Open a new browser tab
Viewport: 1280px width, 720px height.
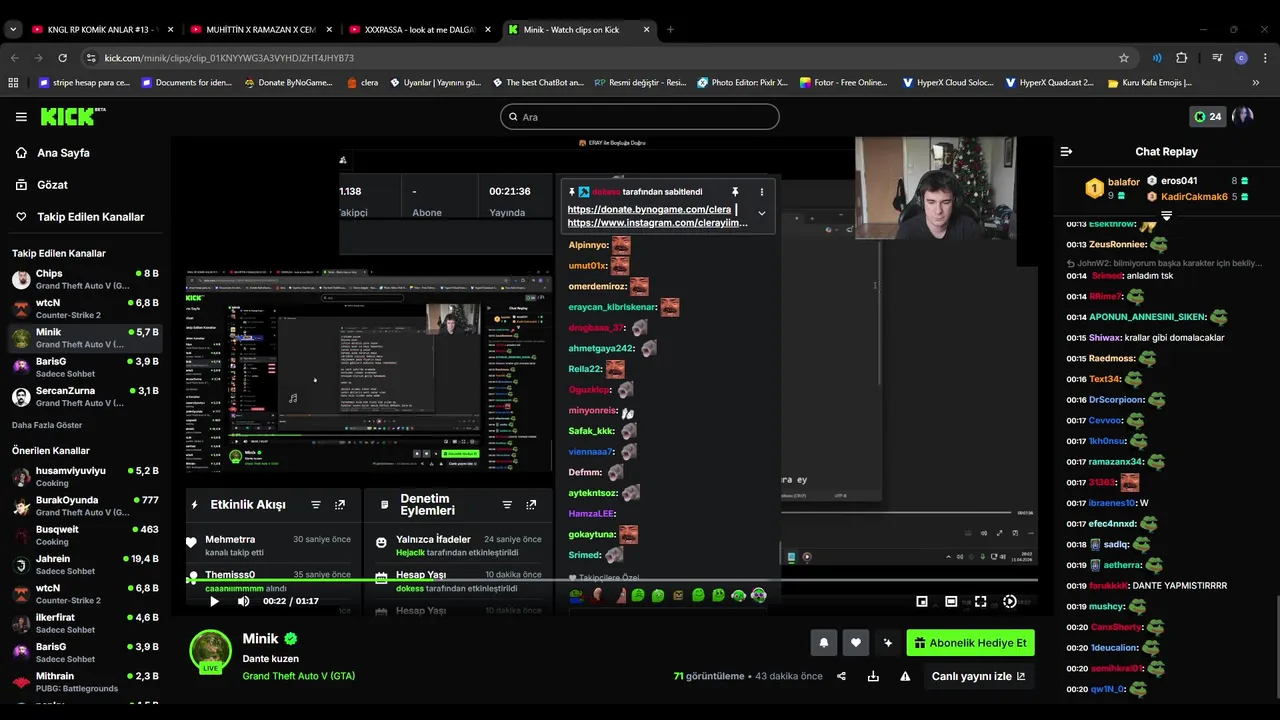point(670,29)
